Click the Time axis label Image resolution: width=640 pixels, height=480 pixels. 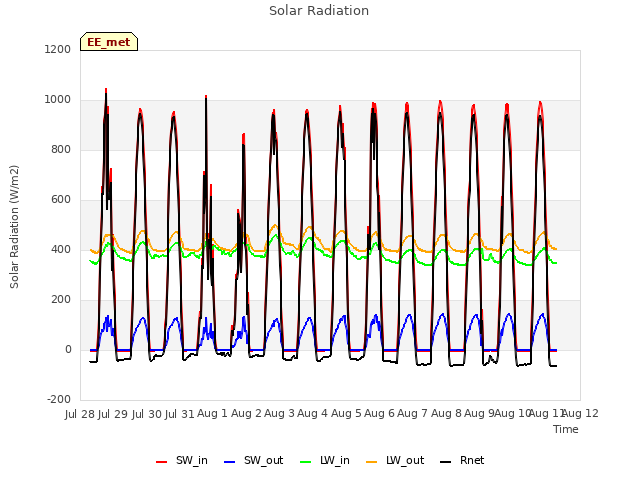pyautogui.click(x=566, y=429)
